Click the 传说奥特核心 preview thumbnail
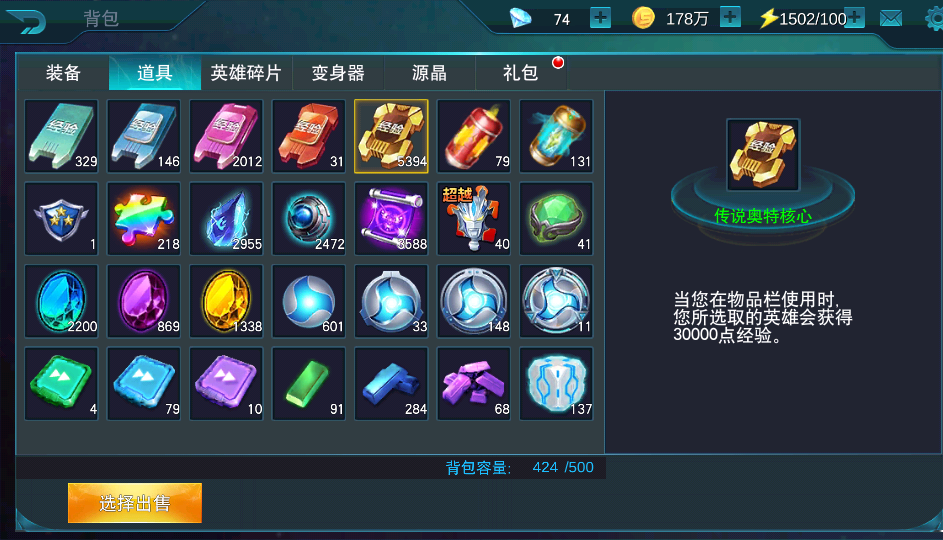Image resolution: width=943 pixels, height=540 pixels. click(763, 155)
